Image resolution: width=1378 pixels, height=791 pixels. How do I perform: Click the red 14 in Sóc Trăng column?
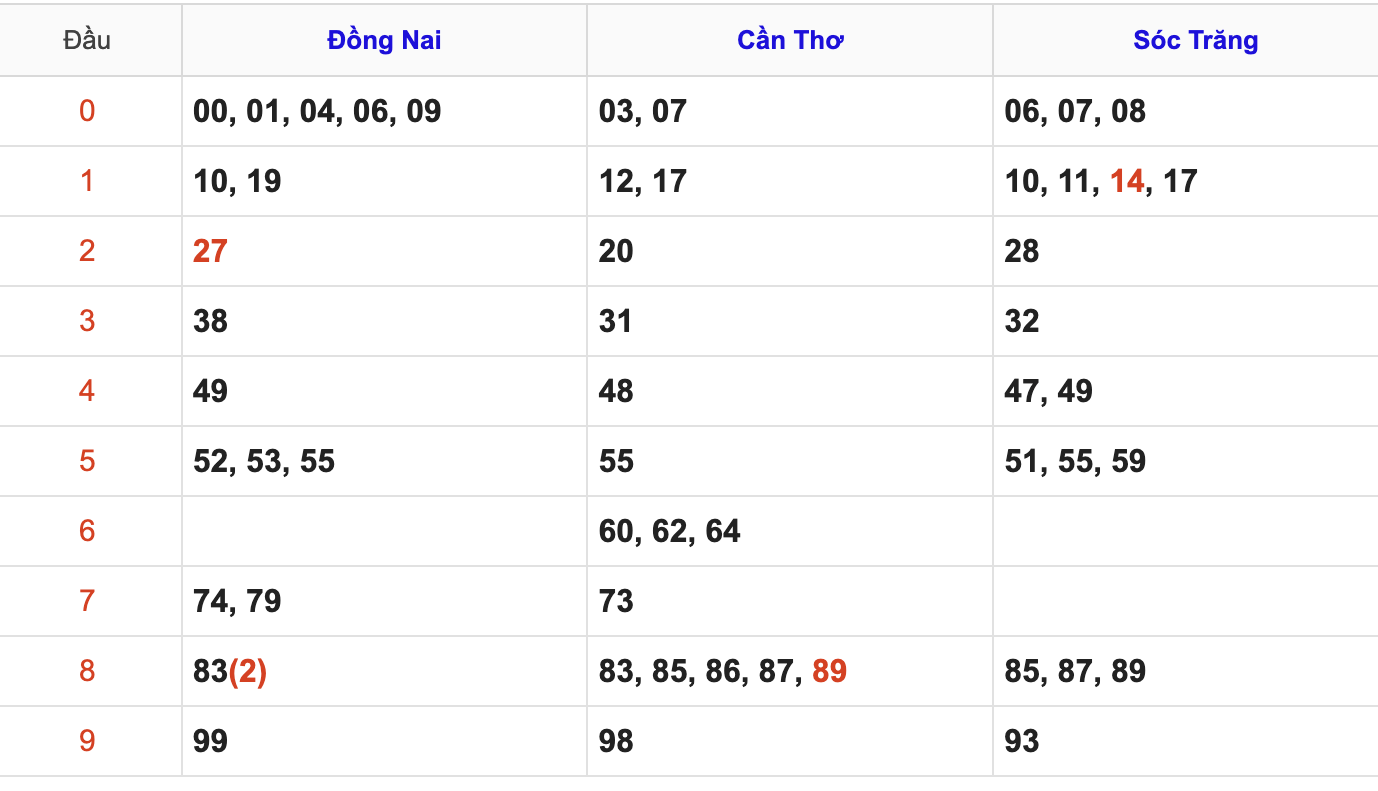(1127, 181)
